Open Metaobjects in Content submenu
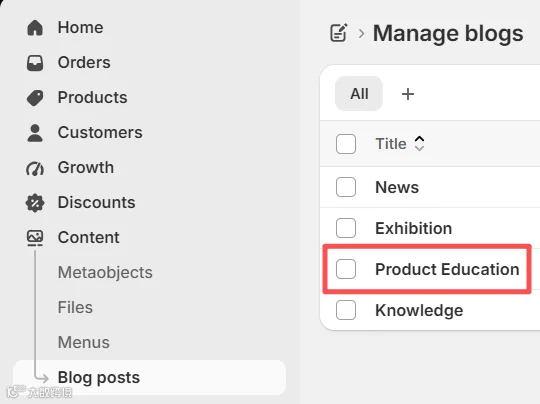 (x=105, y=272)
